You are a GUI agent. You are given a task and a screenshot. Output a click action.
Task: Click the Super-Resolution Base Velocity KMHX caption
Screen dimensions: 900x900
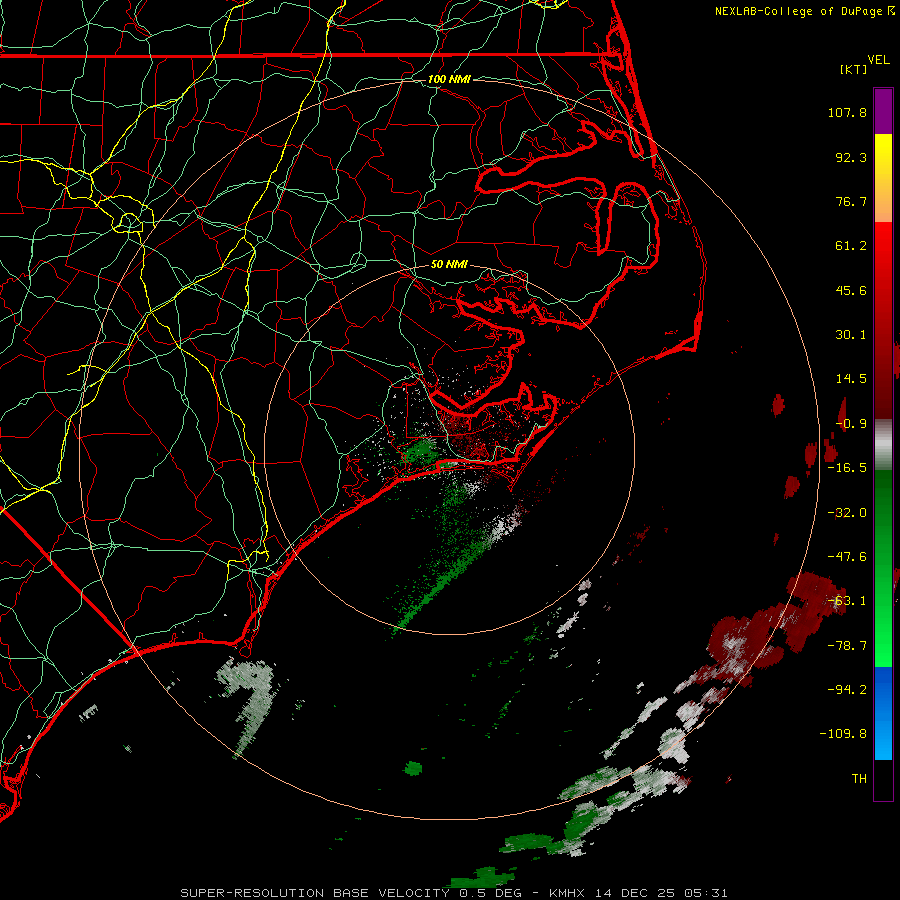(454, 893)
